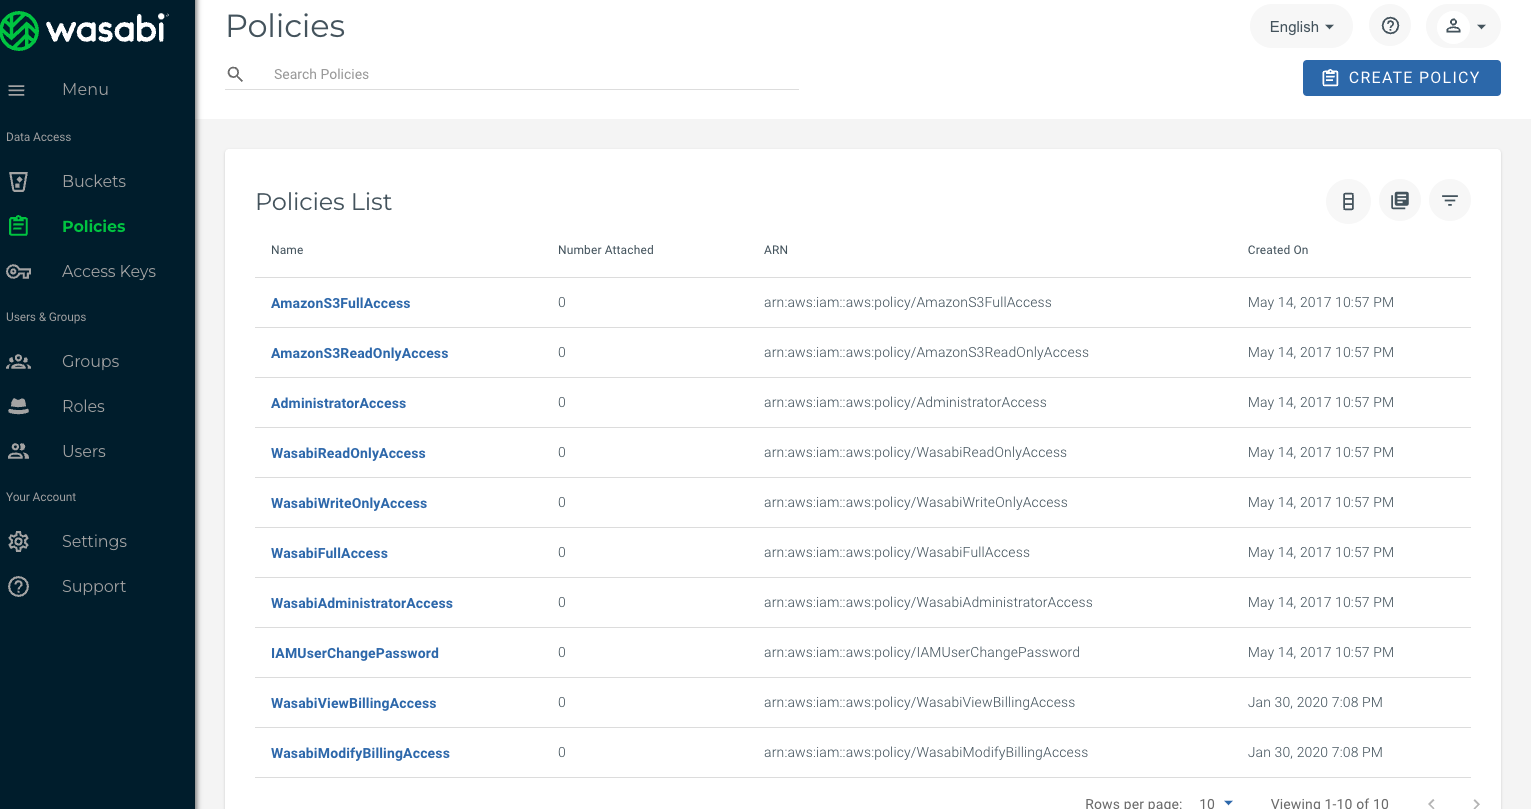The image size is (1531, 809).
Task: Open Buckets bucket icon in sidebar
Action: coord(18,181)
